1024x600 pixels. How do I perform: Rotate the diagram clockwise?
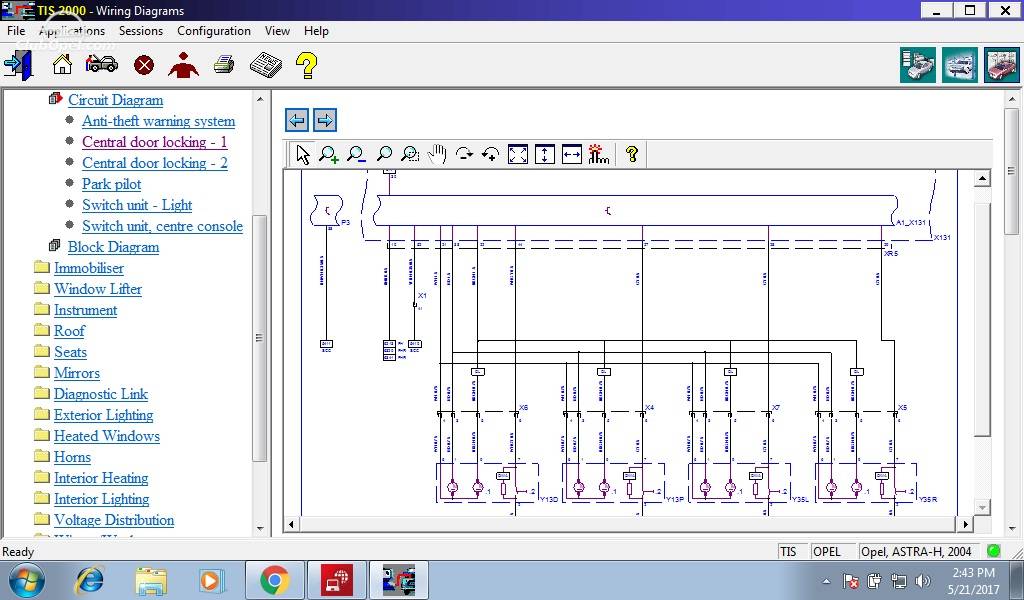point(464,155)
